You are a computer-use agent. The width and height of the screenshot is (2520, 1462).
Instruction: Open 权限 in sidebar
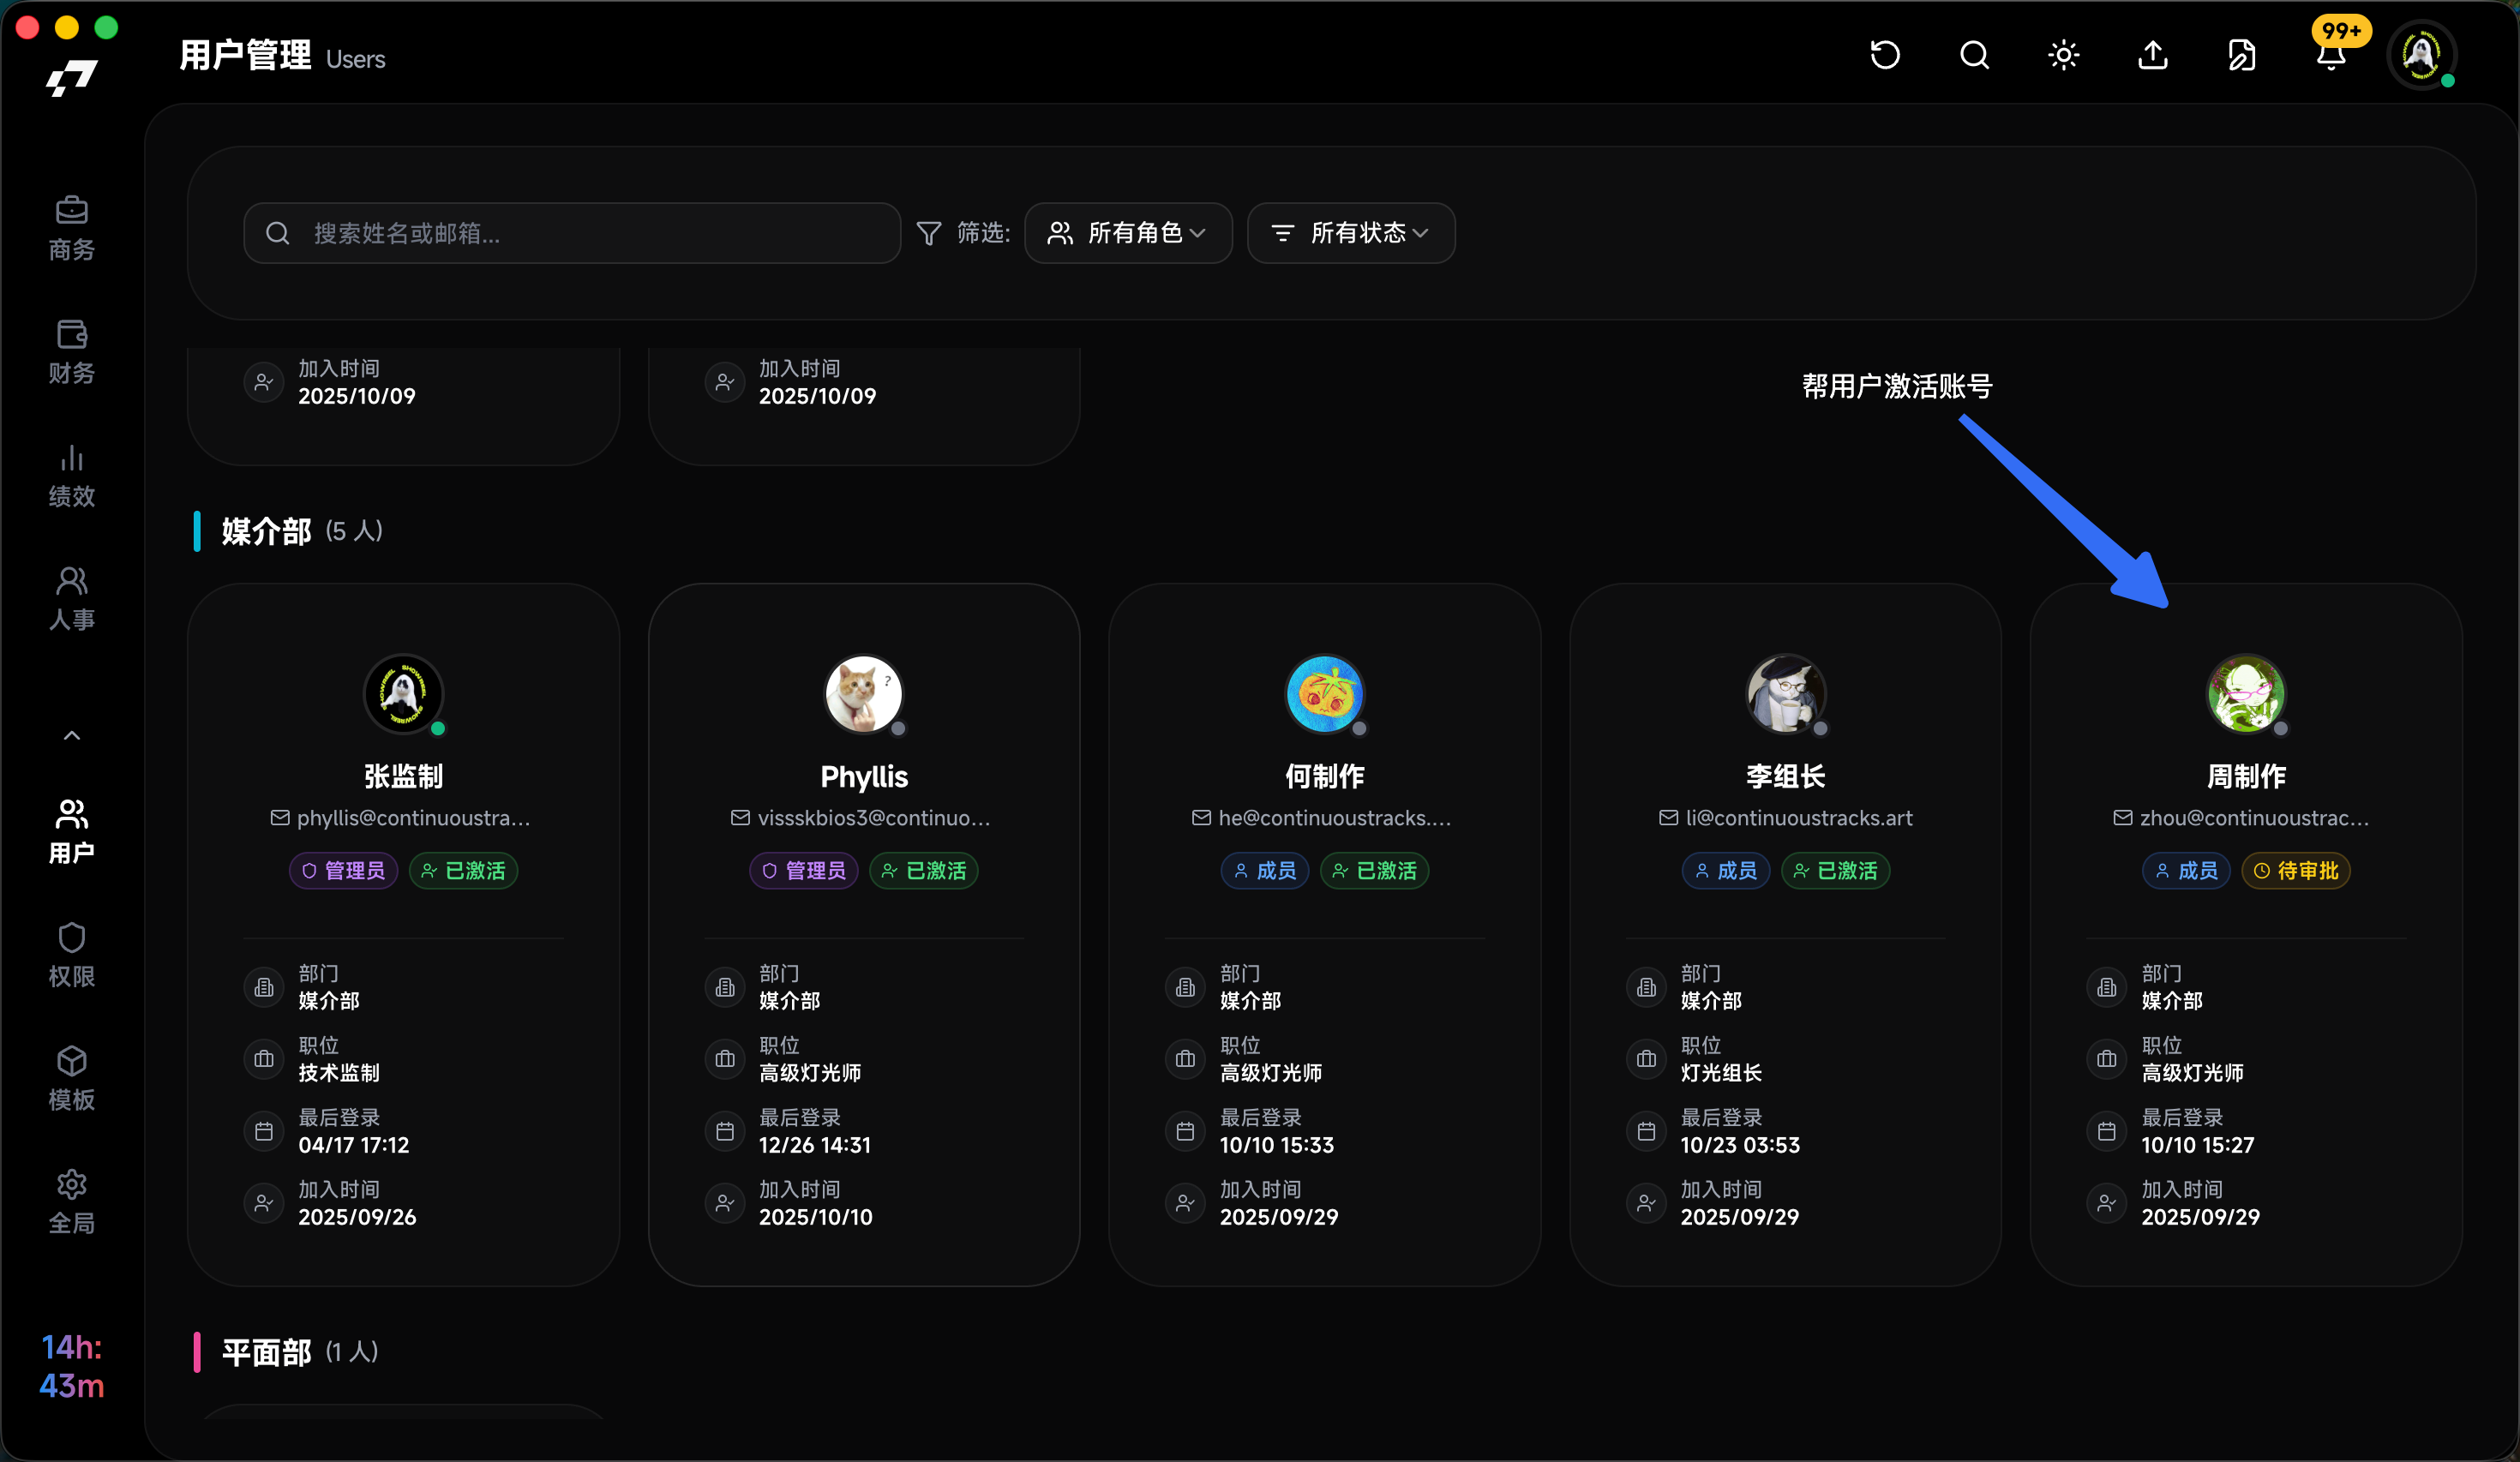click(x=72, y=955)
